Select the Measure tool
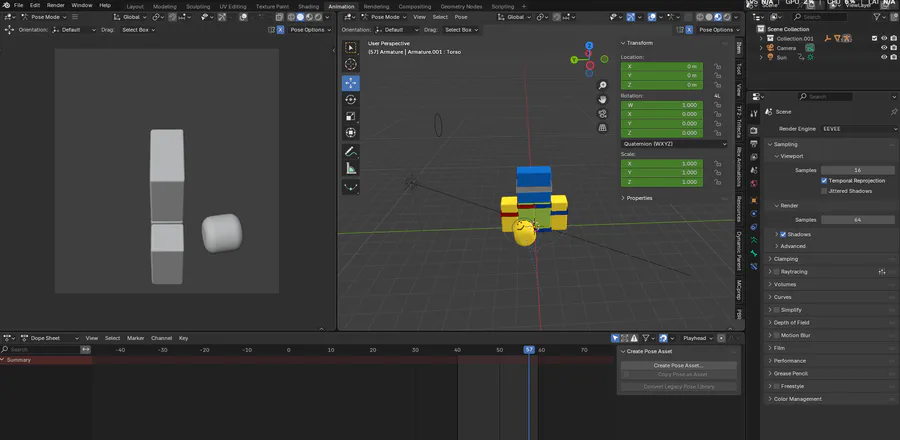 (x=351, y=168)
